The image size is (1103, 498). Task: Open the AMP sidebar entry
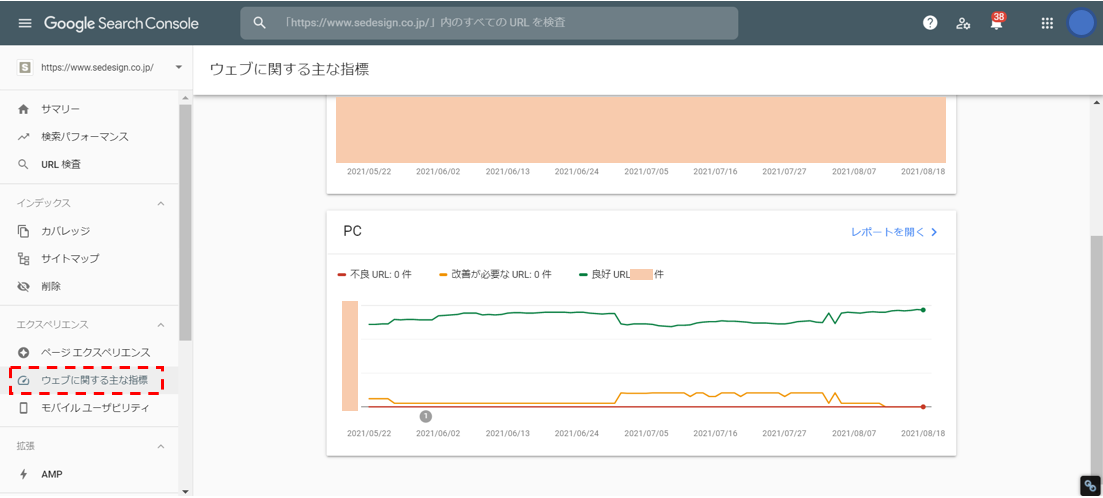click(89, 474)
